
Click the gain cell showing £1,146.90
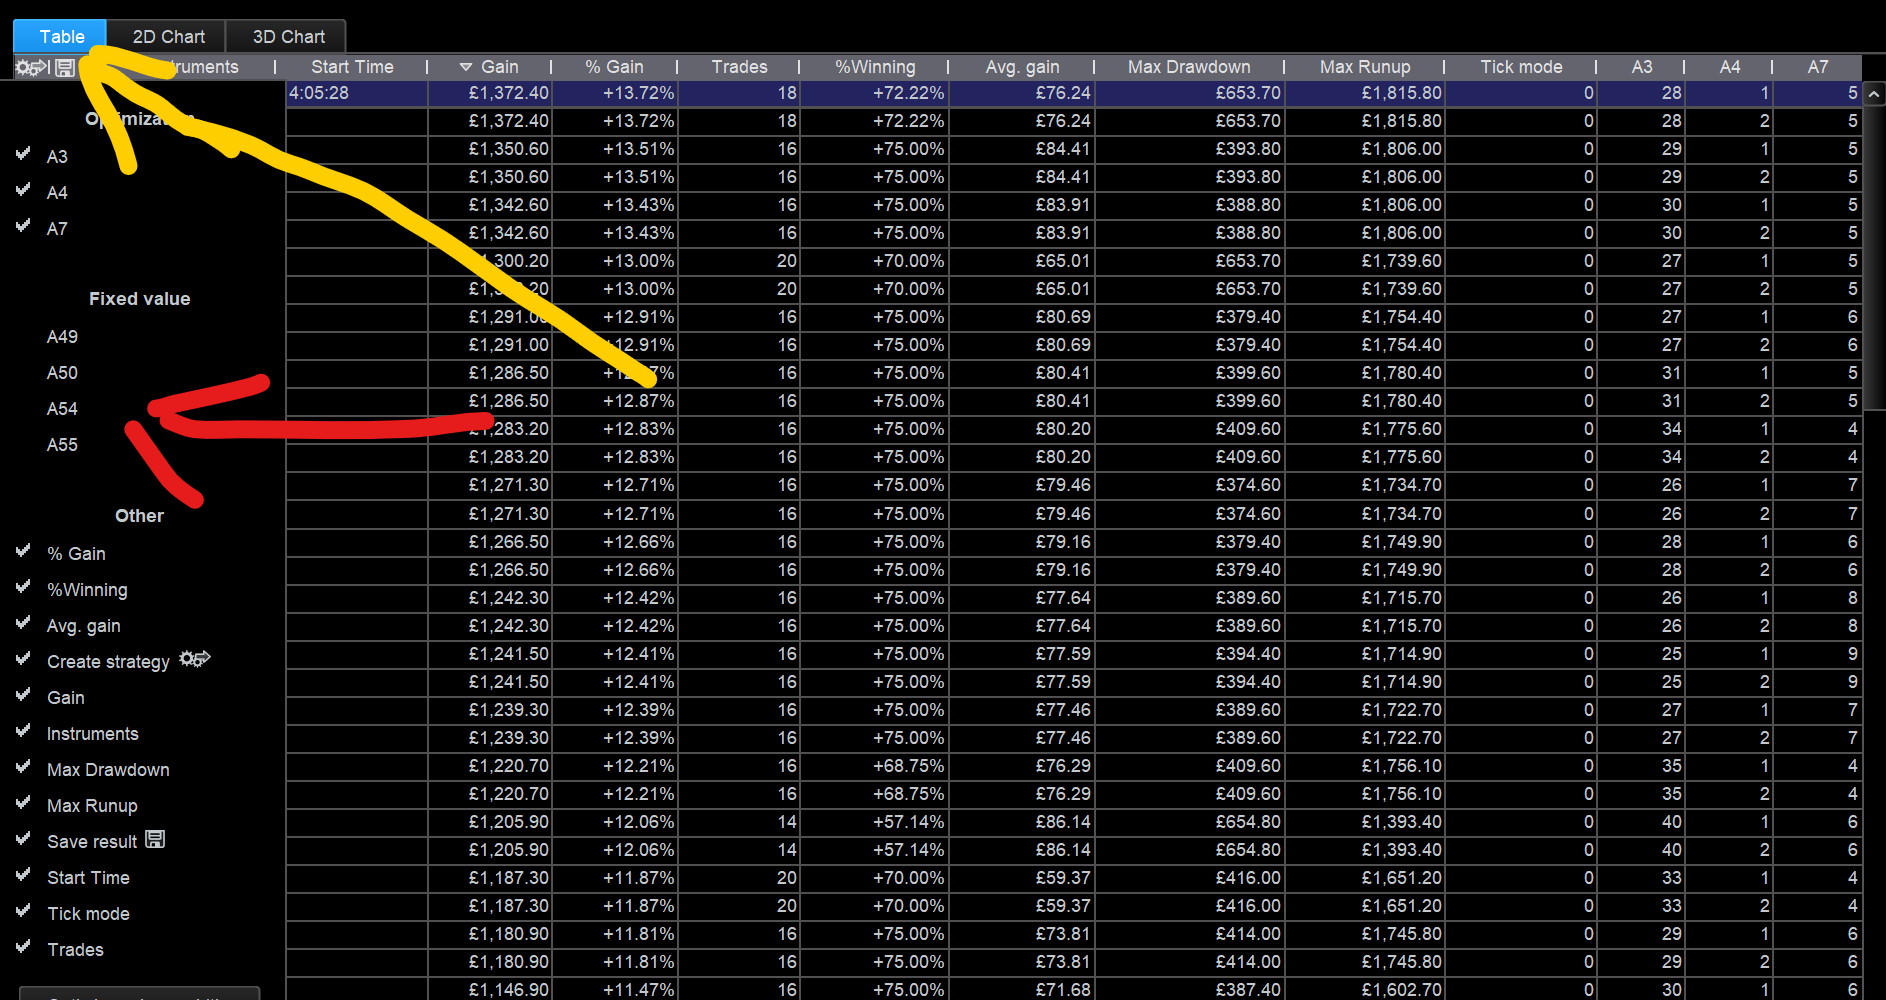490,989
